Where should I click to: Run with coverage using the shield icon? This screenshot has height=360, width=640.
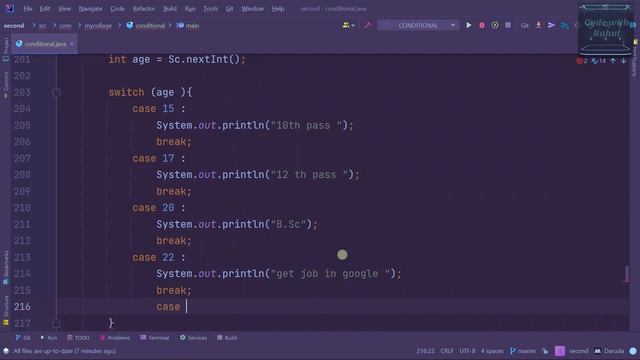tap(495, 25)
